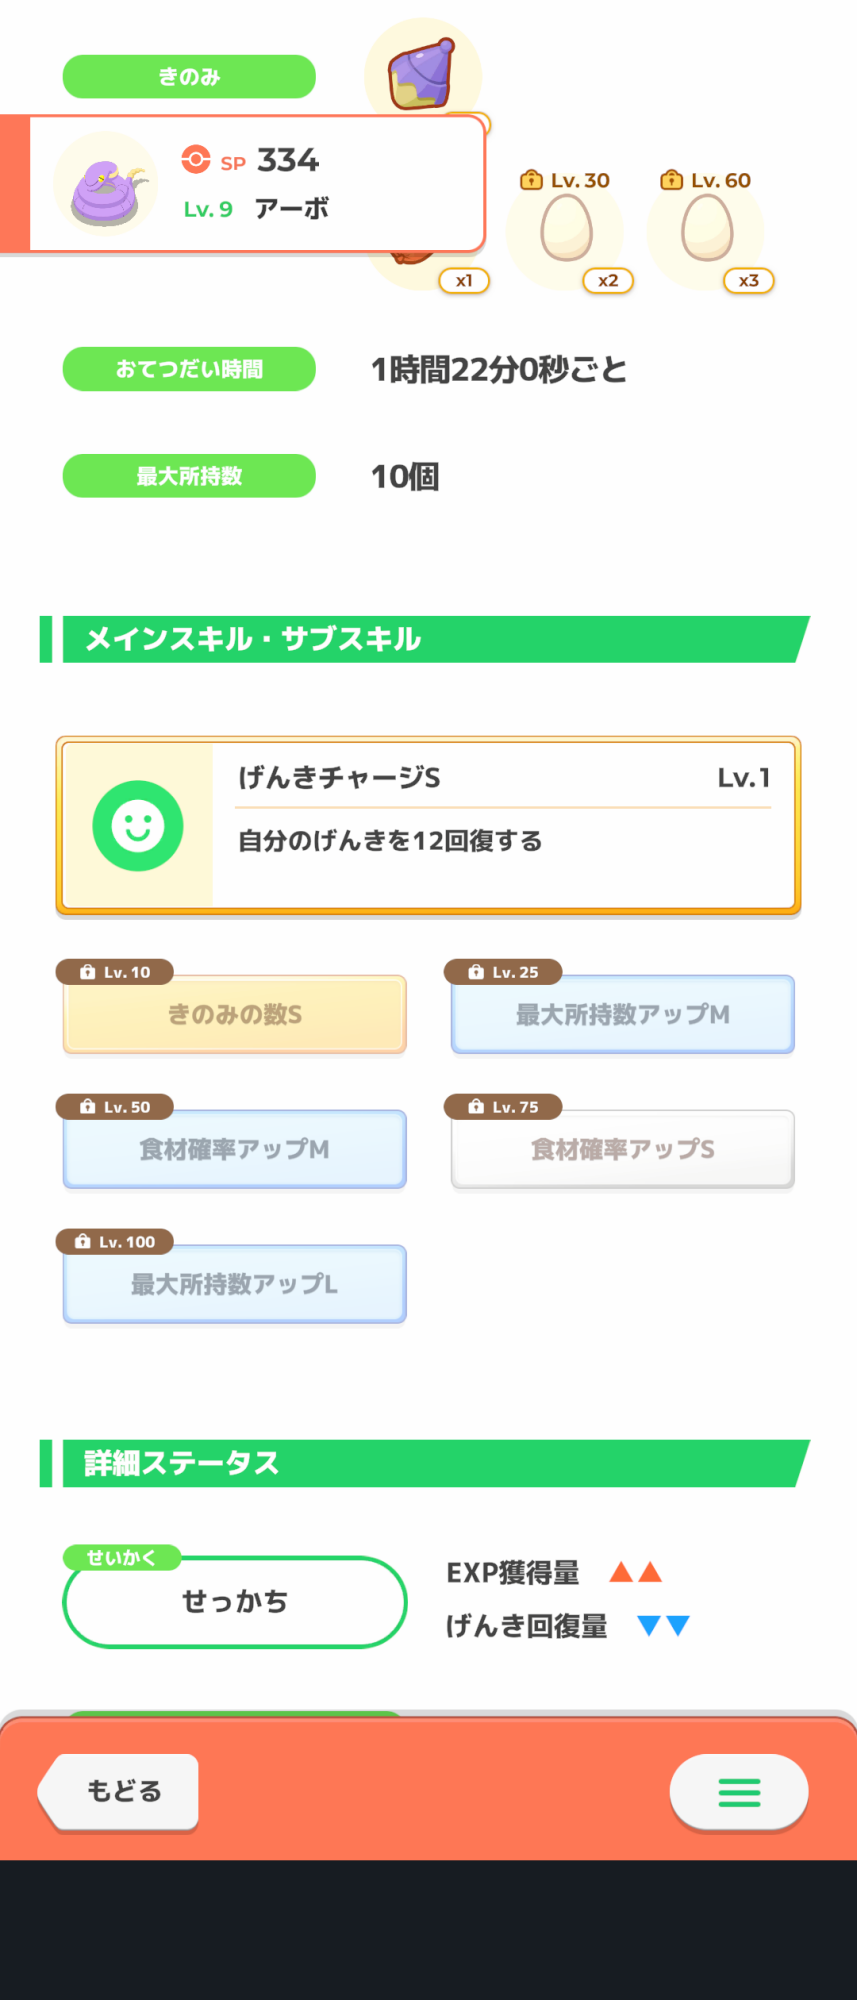Open the hamburger menu button
Viewport: 857px width, 2000px height.
coord(739,1792)
